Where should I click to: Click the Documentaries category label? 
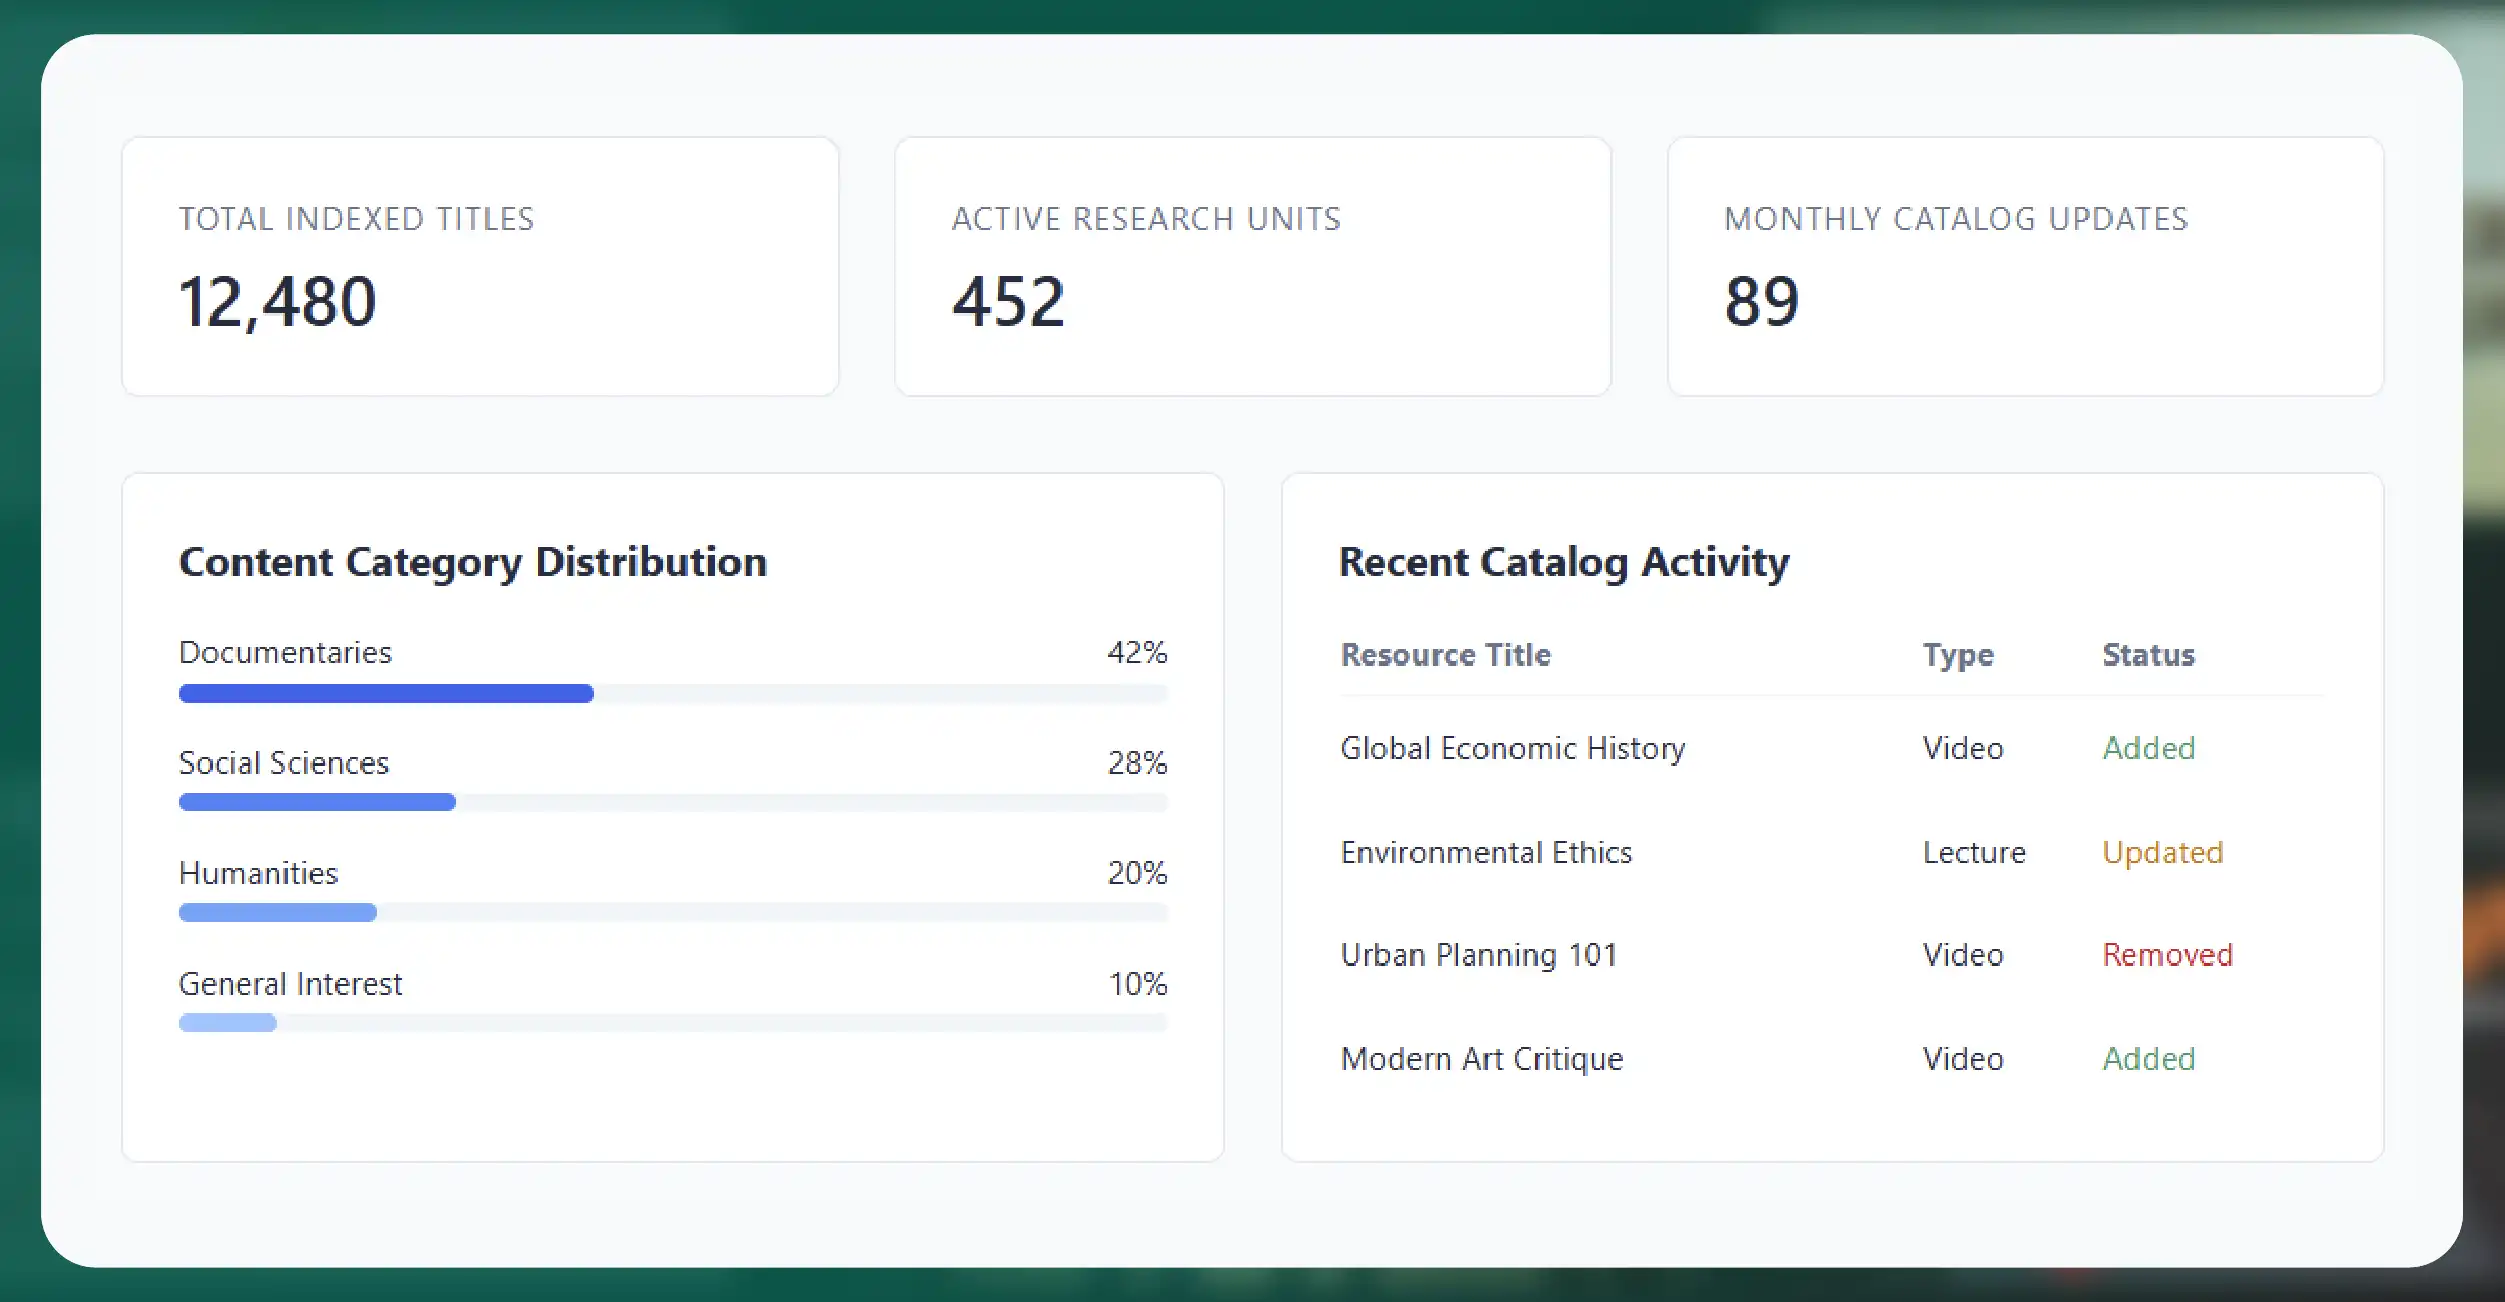[285, 652]
